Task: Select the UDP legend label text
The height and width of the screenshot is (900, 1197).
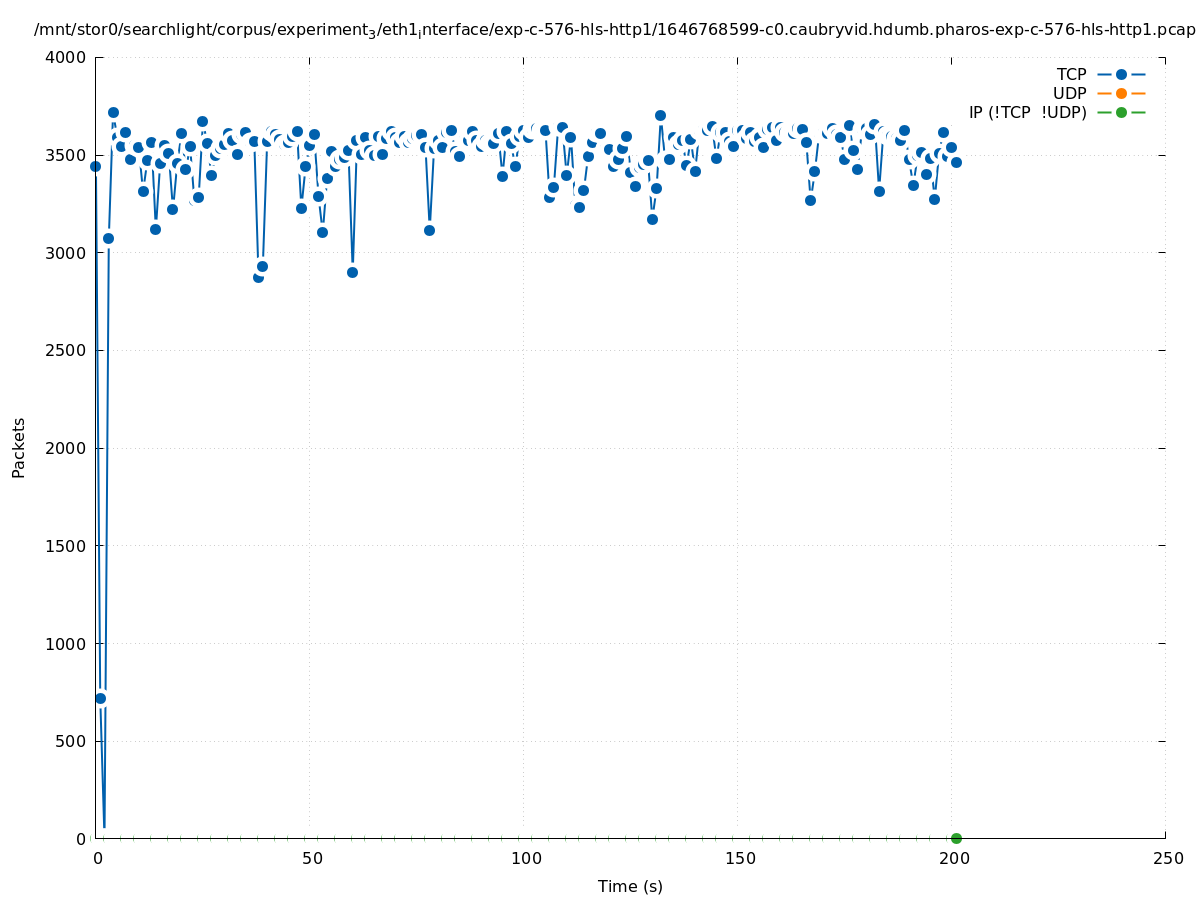Action: 1069,94
